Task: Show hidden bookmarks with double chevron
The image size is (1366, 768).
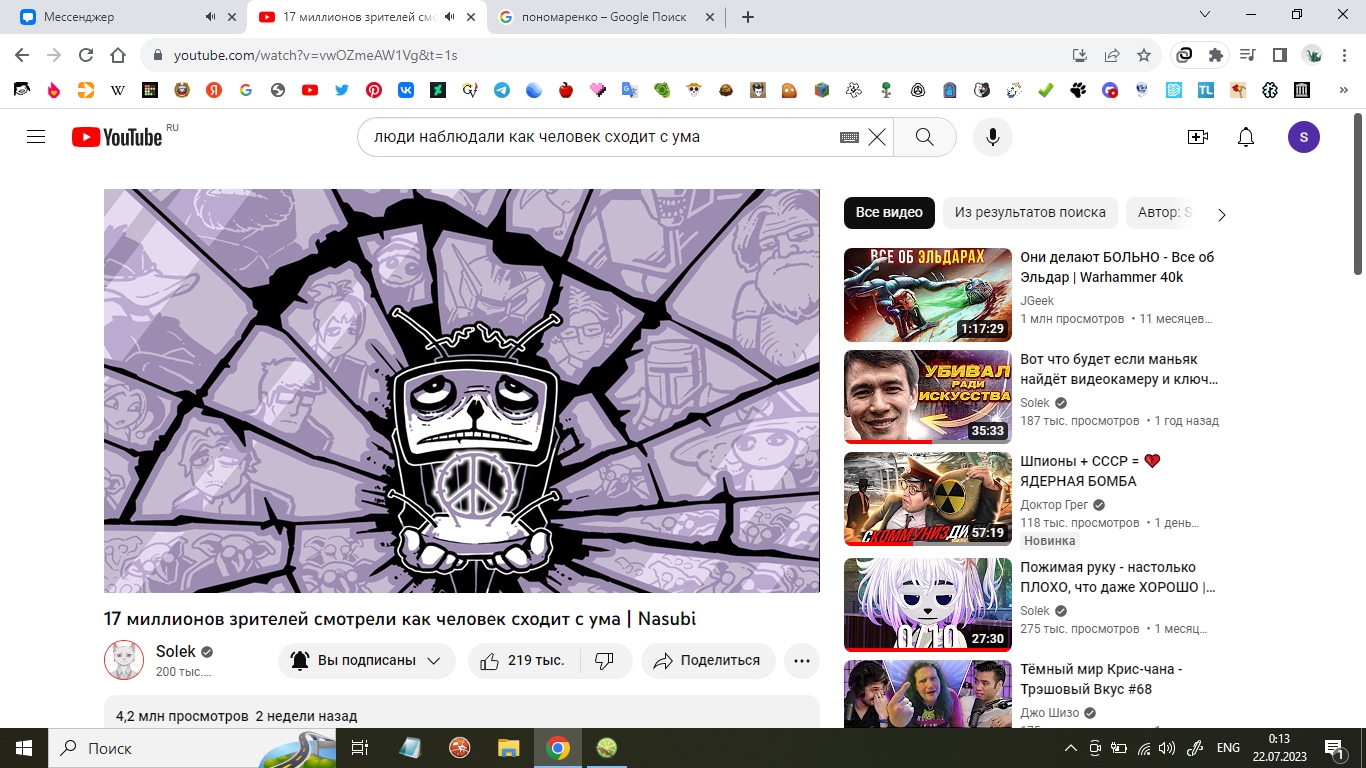Action: pos(1344,90)
